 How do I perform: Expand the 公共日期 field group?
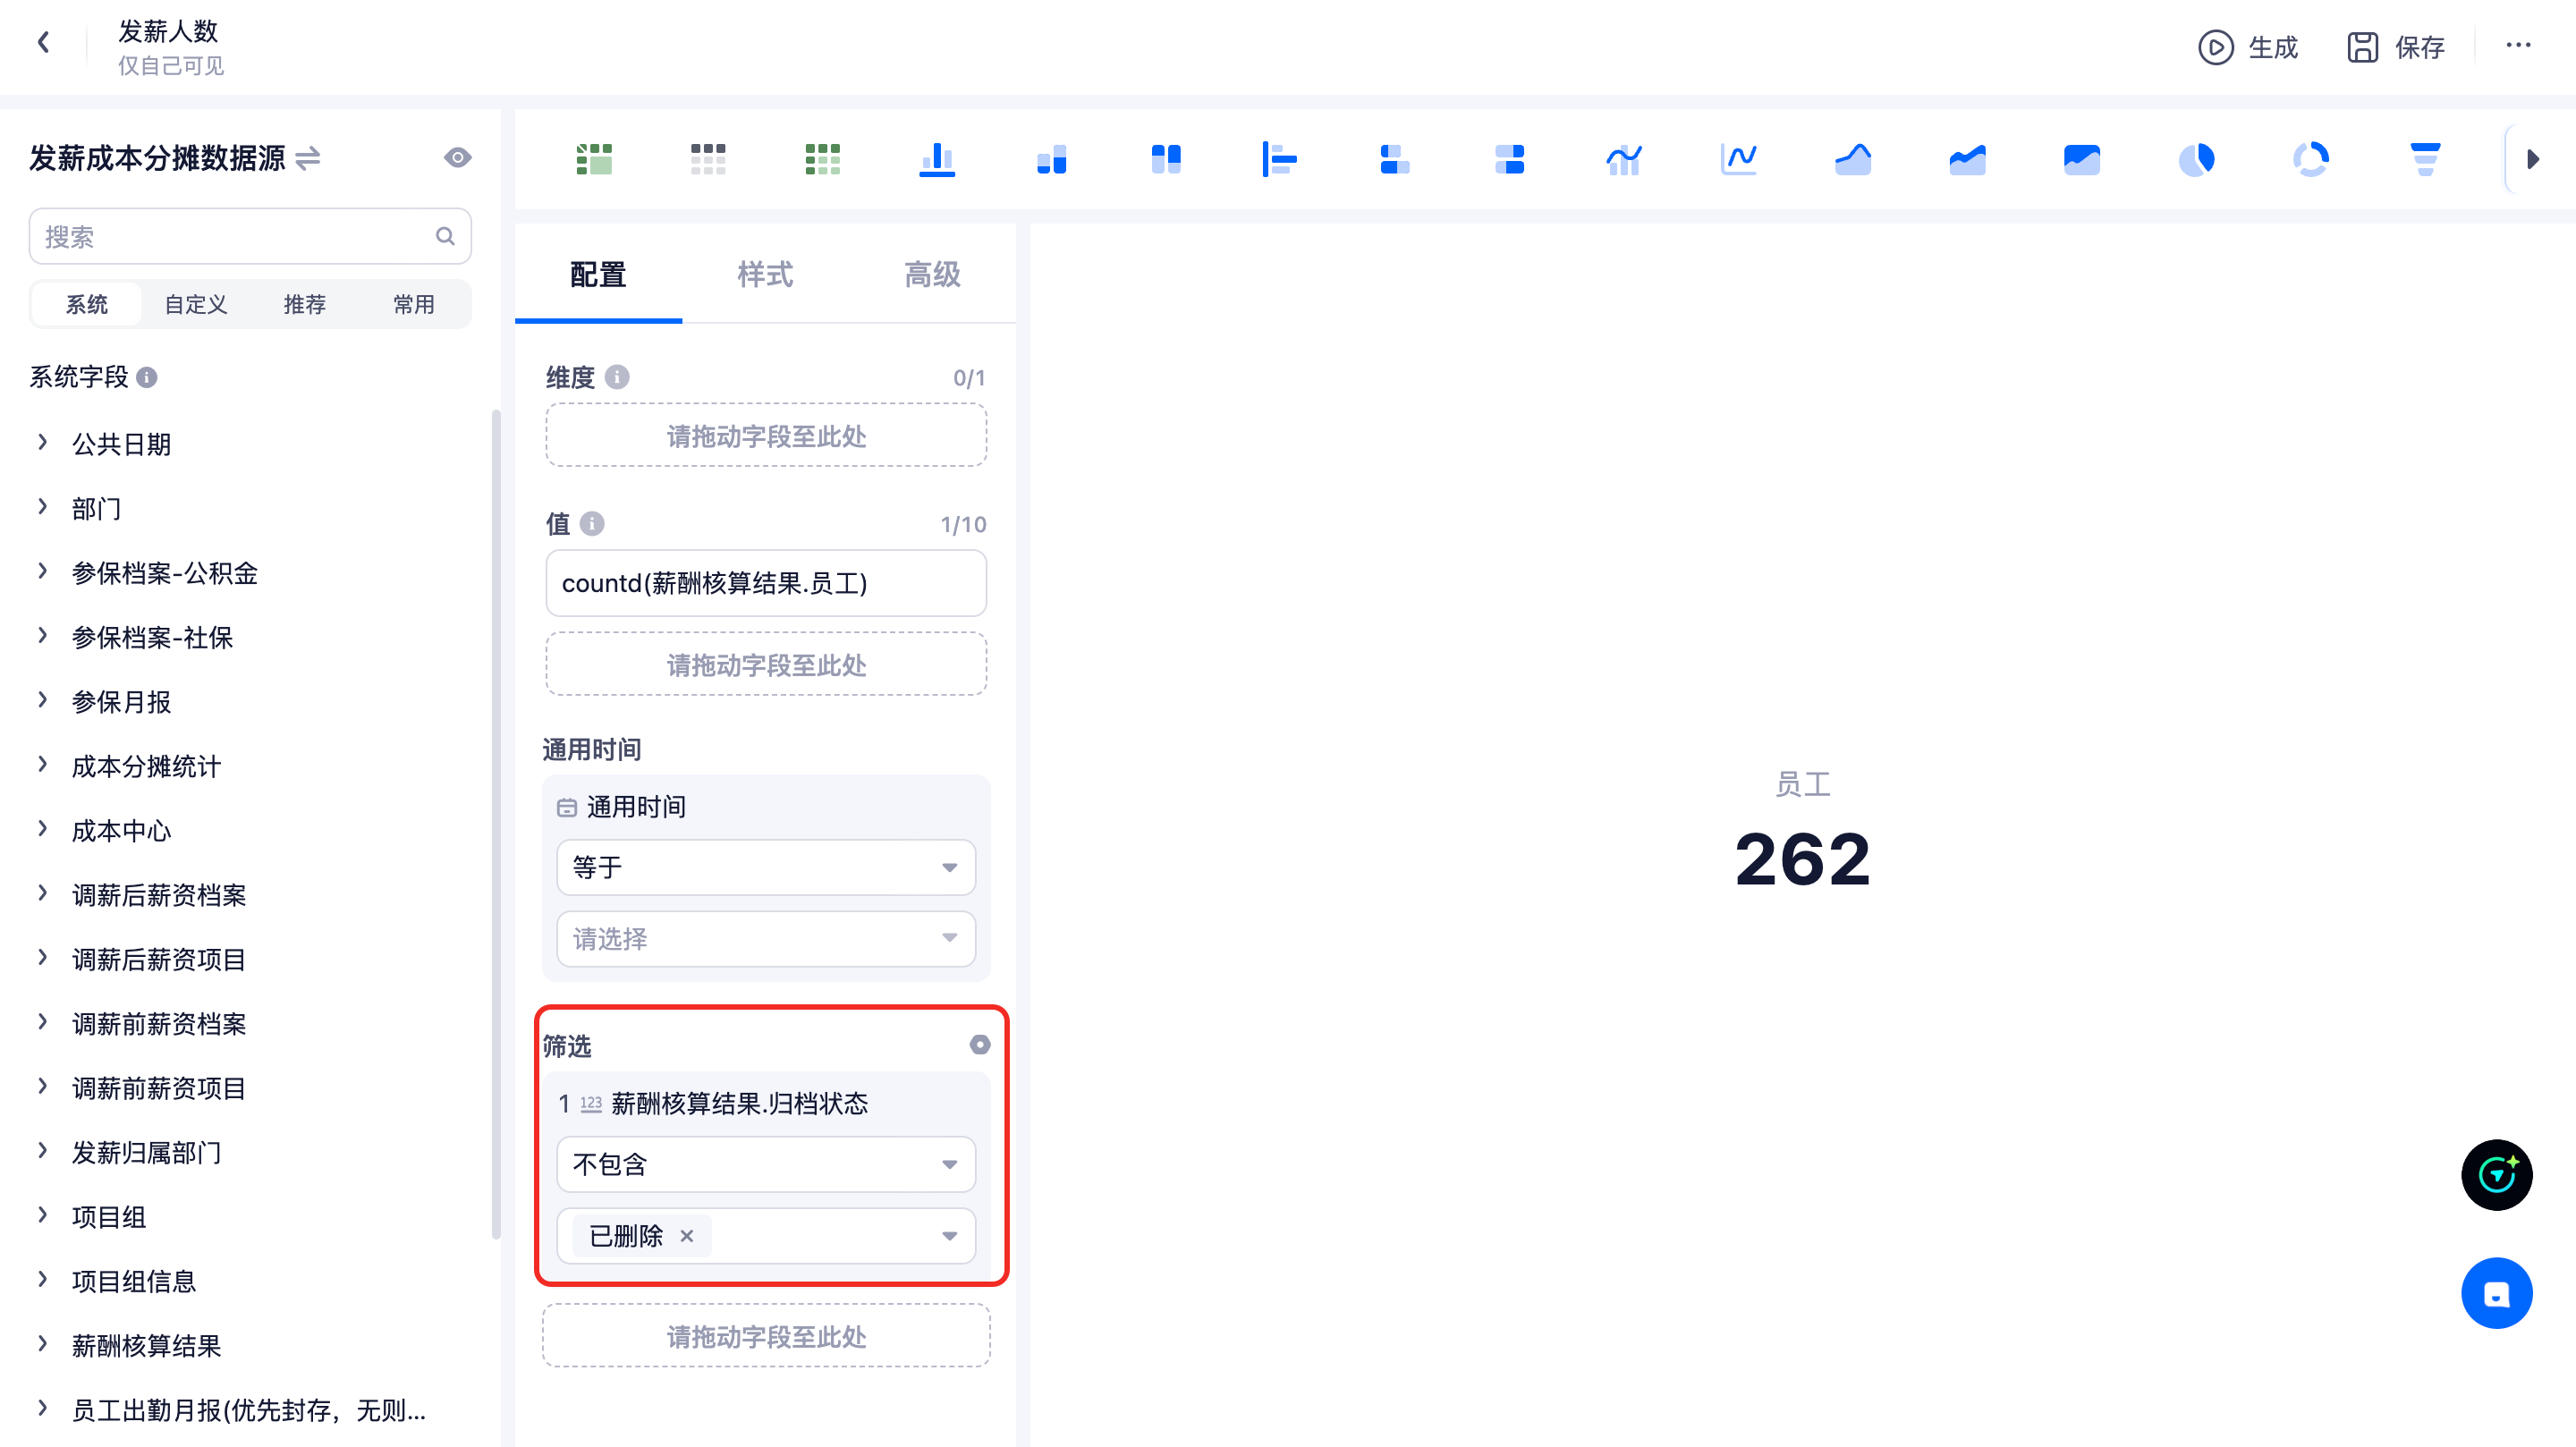(42, 443)
